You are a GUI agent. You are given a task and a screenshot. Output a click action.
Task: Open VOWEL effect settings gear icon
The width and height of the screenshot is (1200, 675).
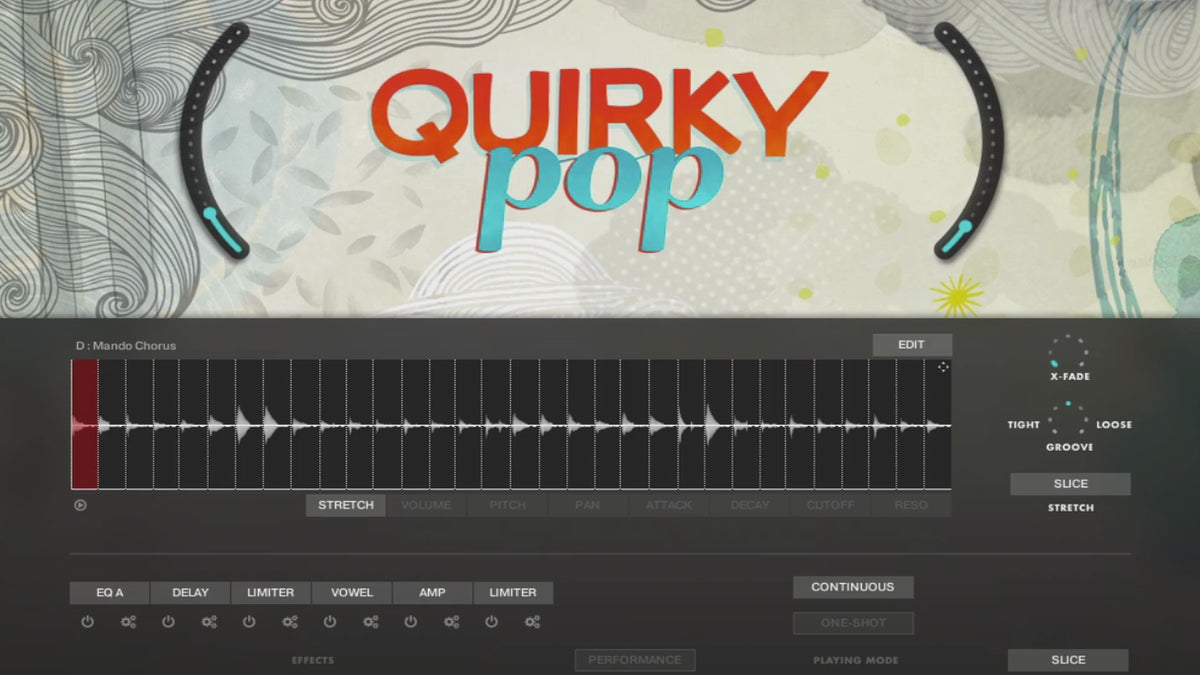[x=371, y=622]
